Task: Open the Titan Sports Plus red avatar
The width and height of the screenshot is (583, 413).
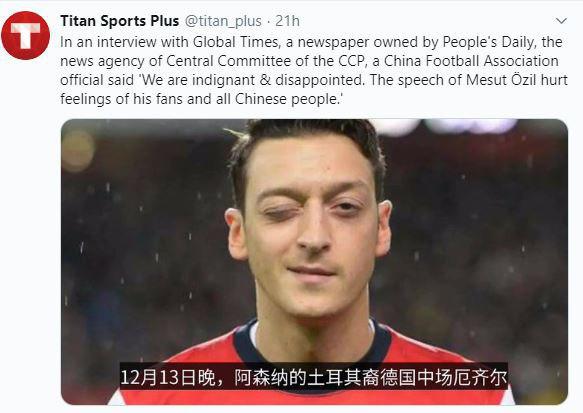Action: click(25, 35)
